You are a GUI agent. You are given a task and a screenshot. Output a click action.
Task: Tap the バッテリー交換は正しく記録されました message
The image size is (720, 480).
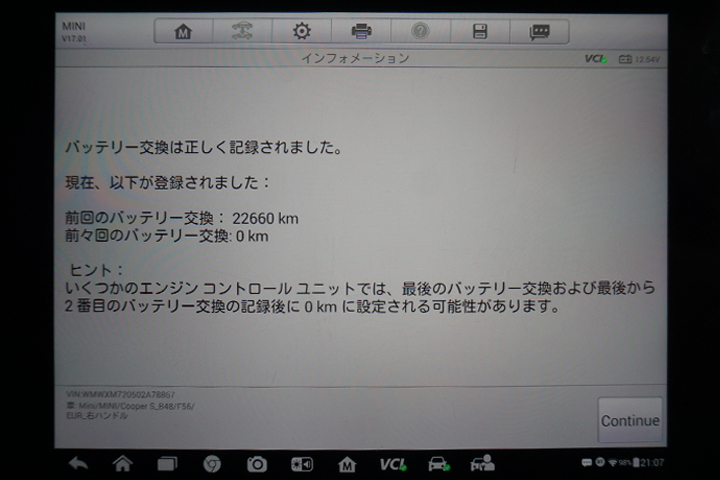point(204,147)
